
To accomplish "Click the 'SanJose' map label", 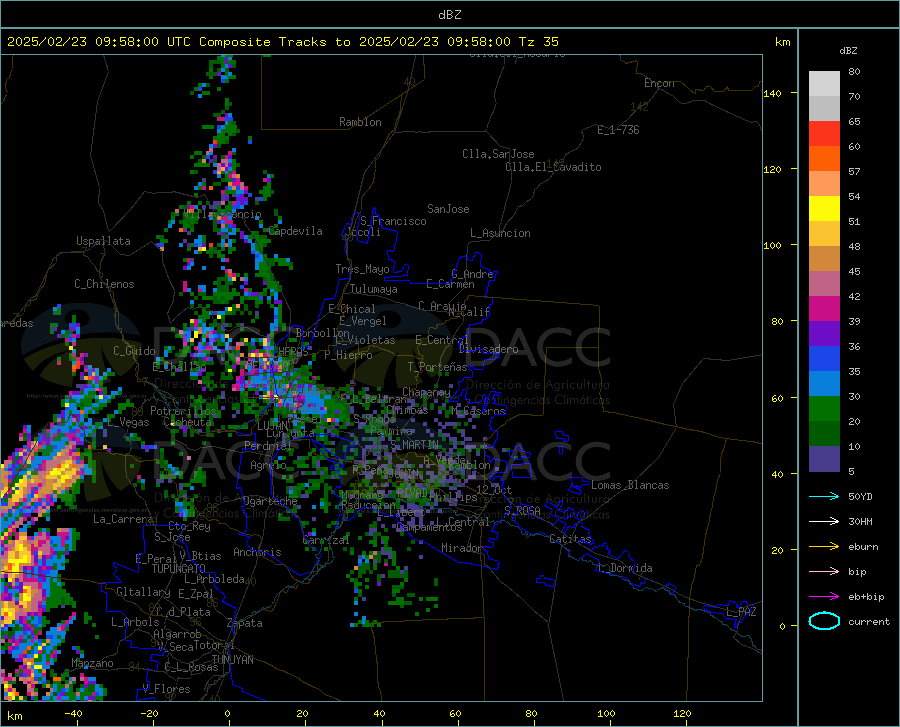I will [x=448, y=209].
